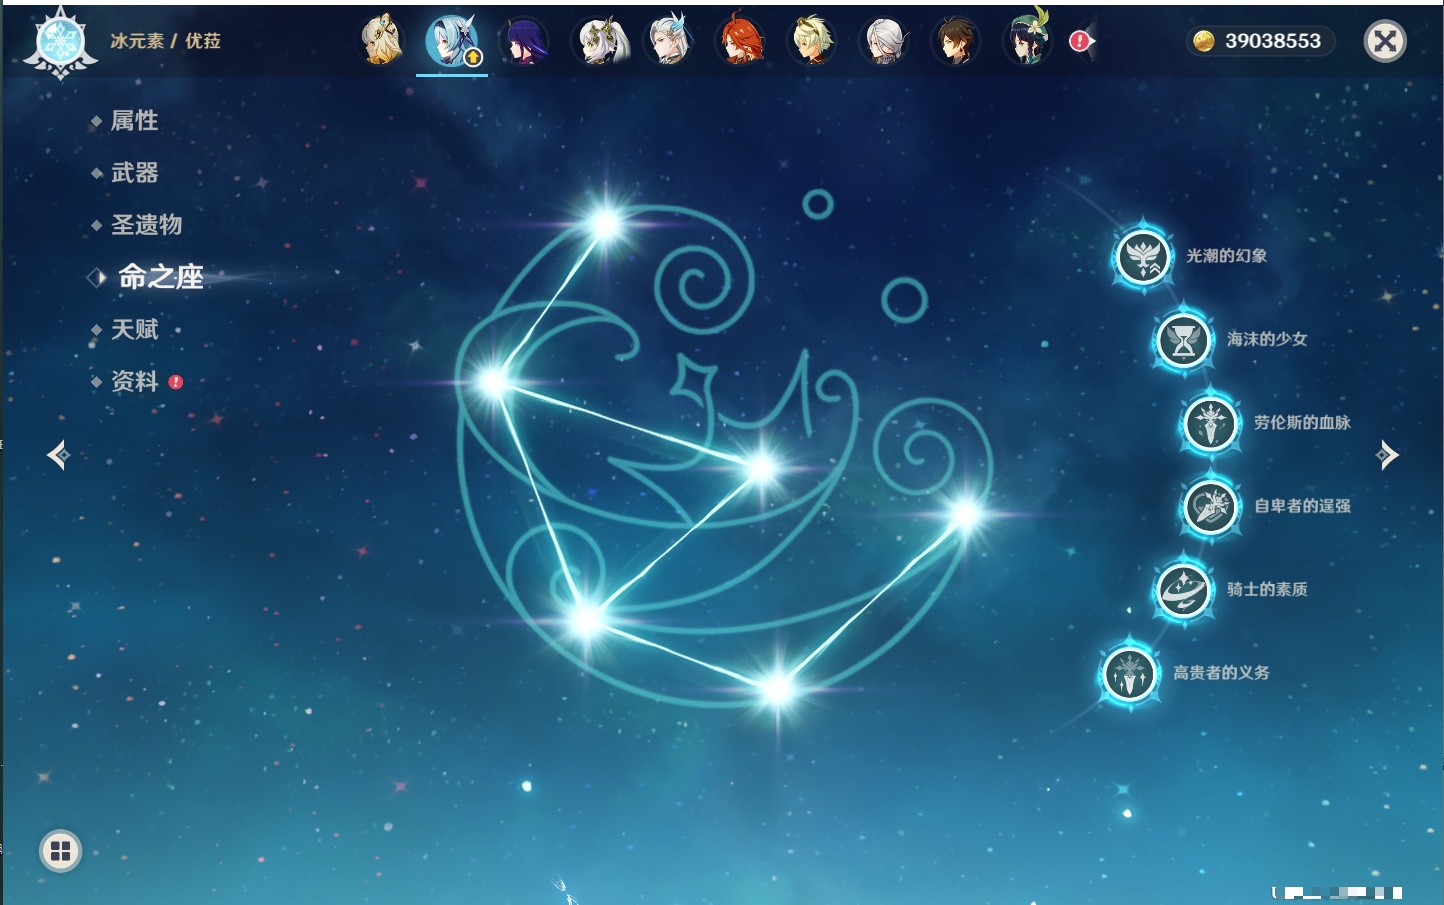View the 自卑者的逞强 constellation node
Viewport: 1444px width, 905px height.
tap(1210, 507)
